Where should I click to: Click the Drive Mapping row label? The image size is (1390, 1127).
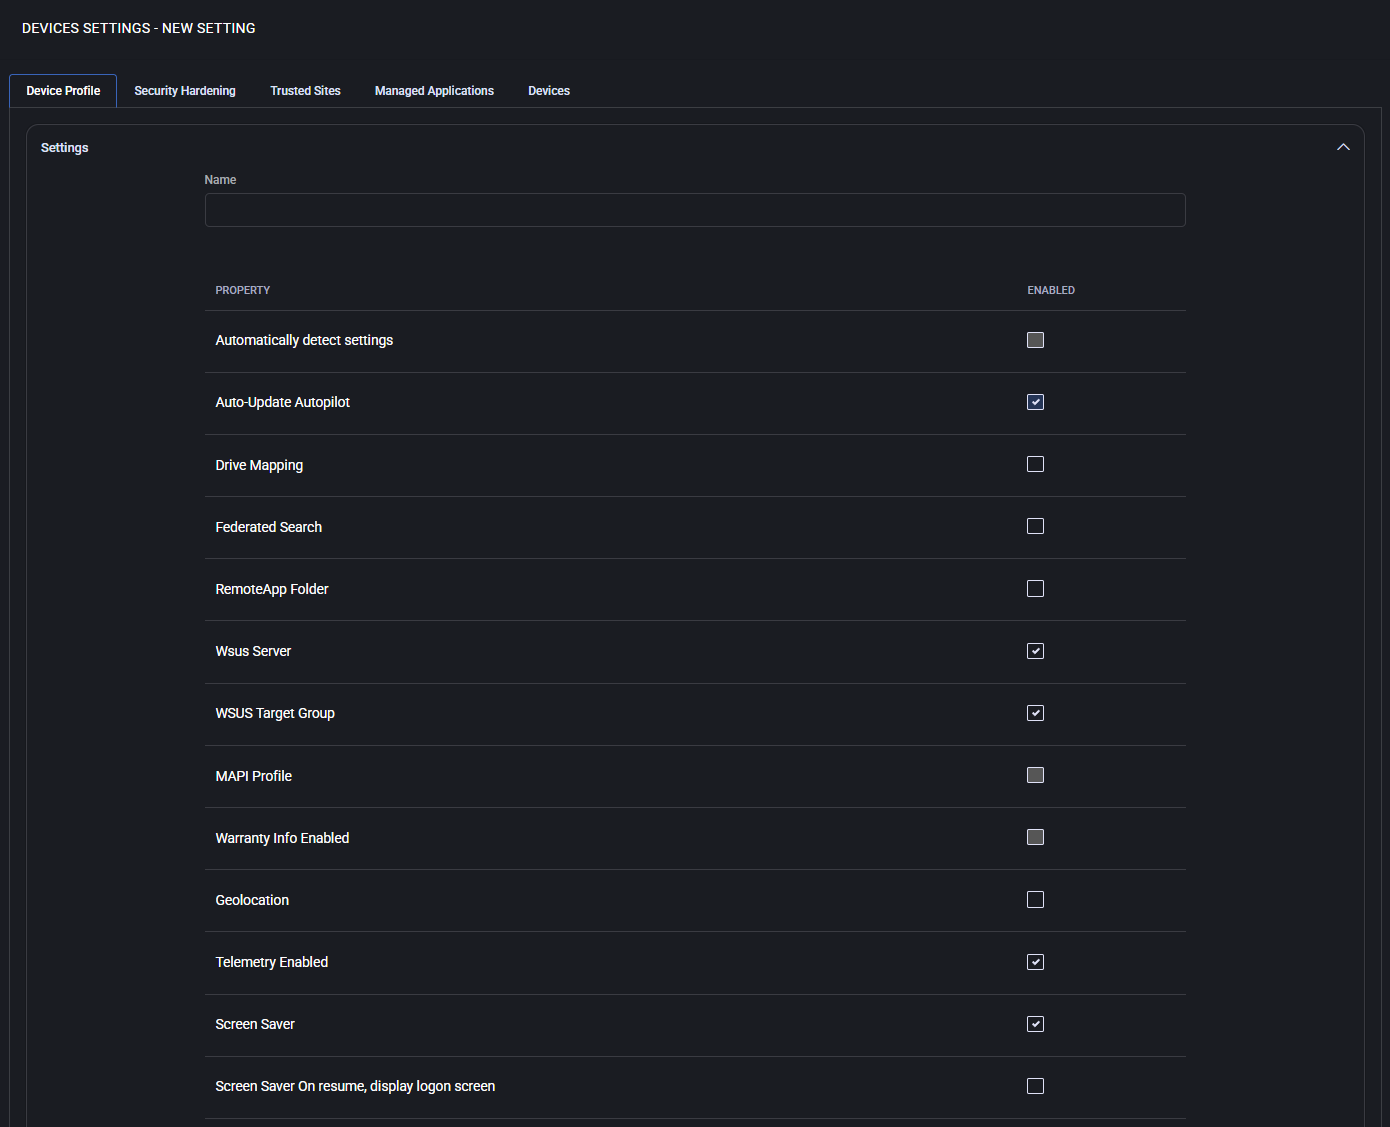click(x=259, y=465)
